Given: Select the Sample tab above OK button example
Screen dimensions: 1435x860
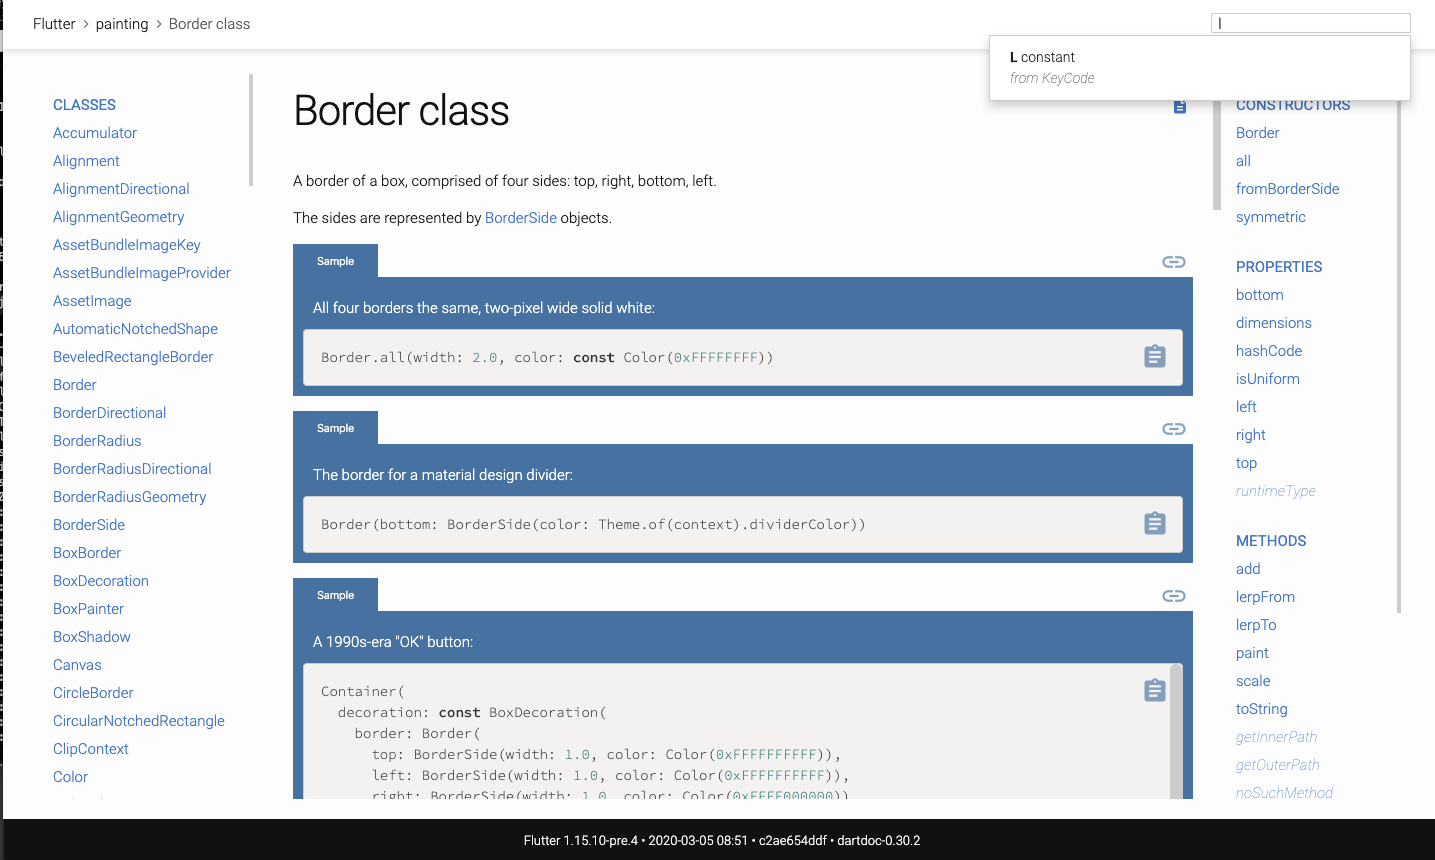Looking at the screenshot, I should click(x=335, y=595).
